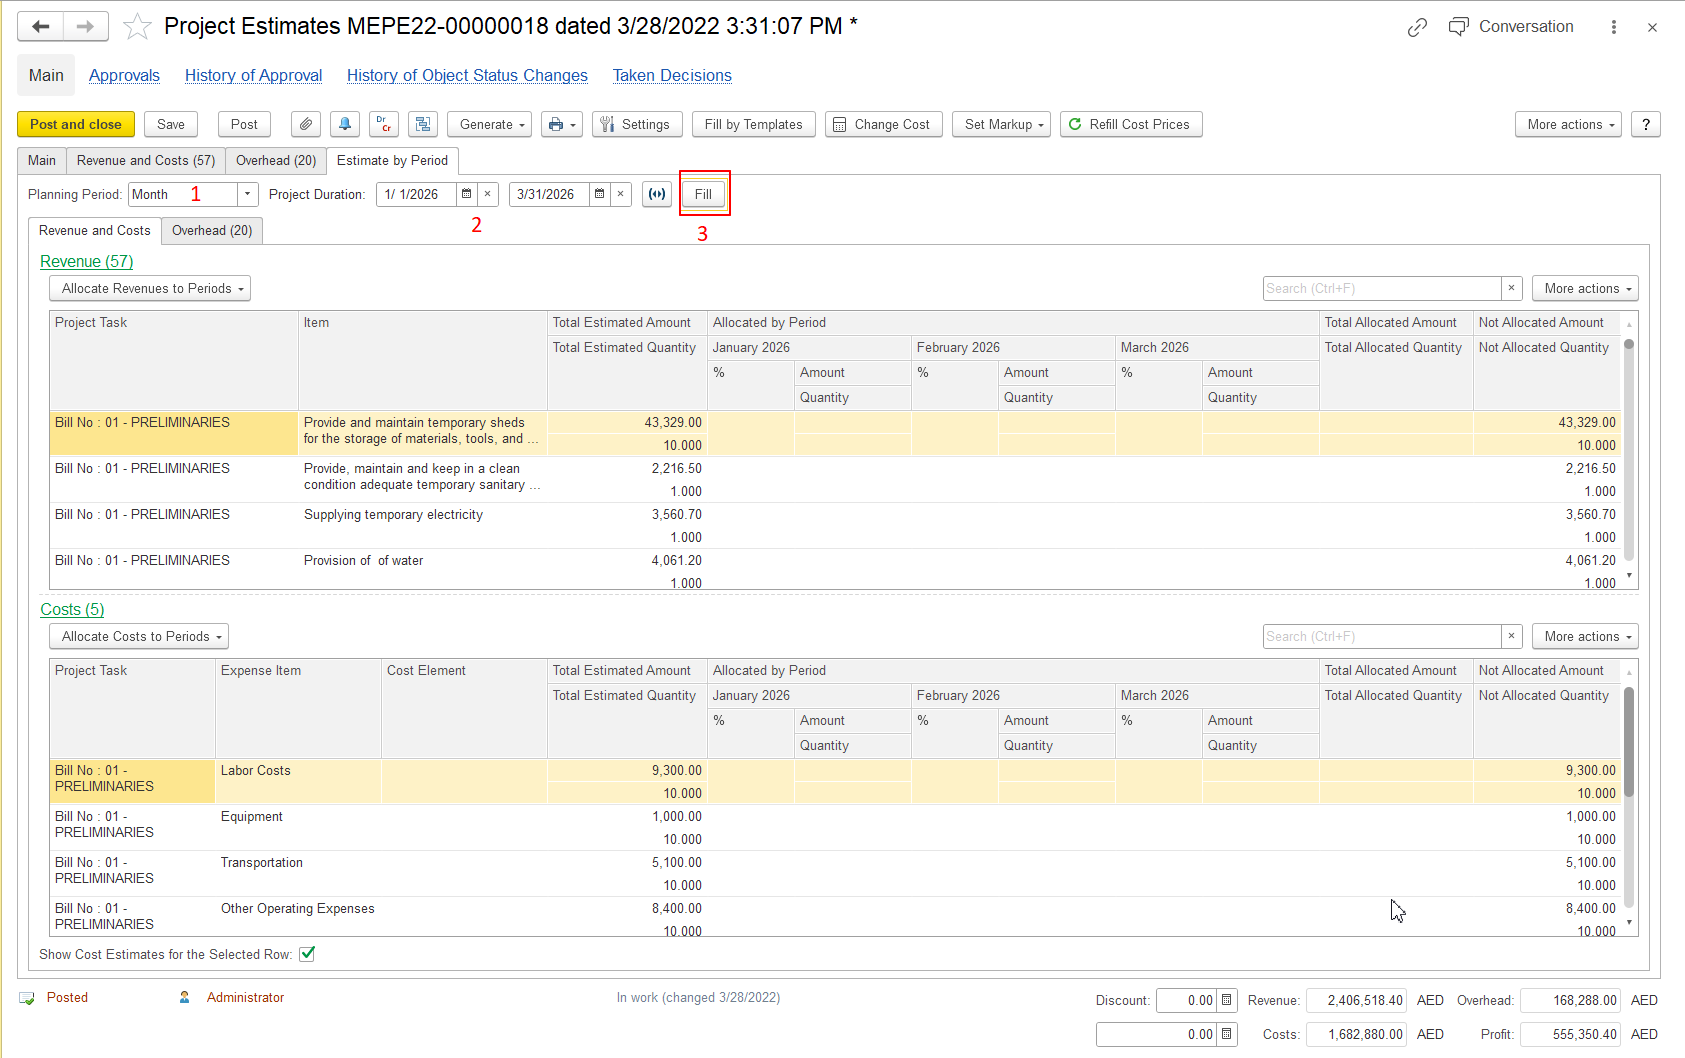The width and height of the screenshot is (1685, 1058).
Task: Close the Project Estimates document
Action: pos(1652,27)
